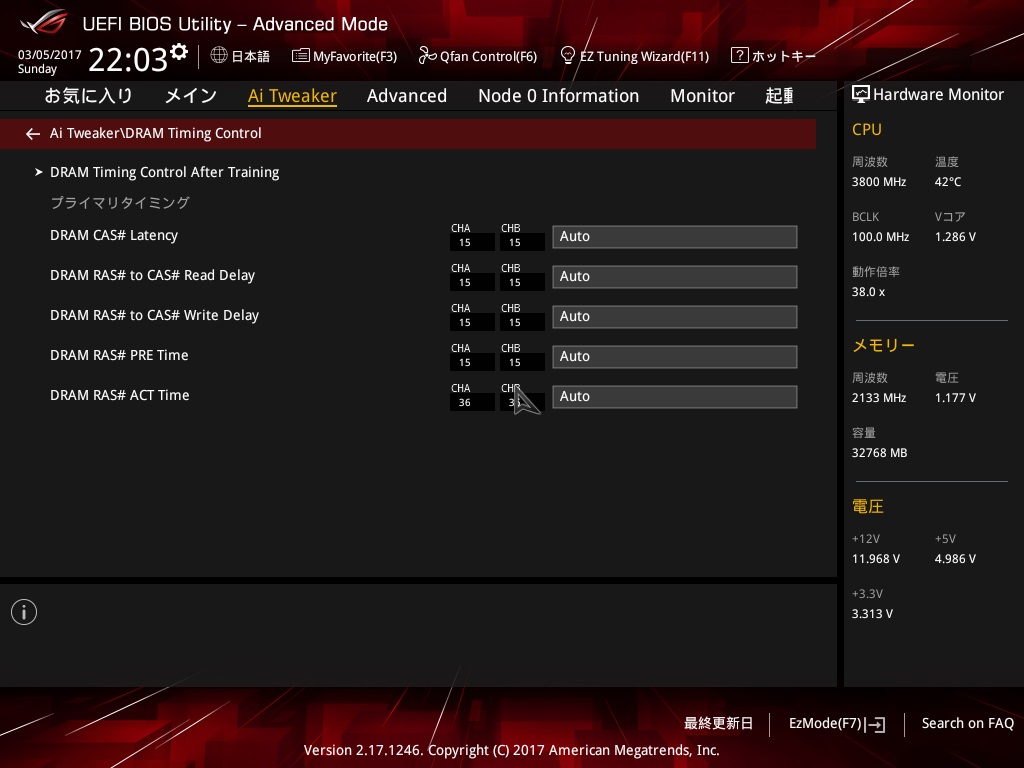The height and width of the screenshot is (768, 1024).
Task: Click CHA value 15 for CAS# Latency
Action: click(472, 242)
